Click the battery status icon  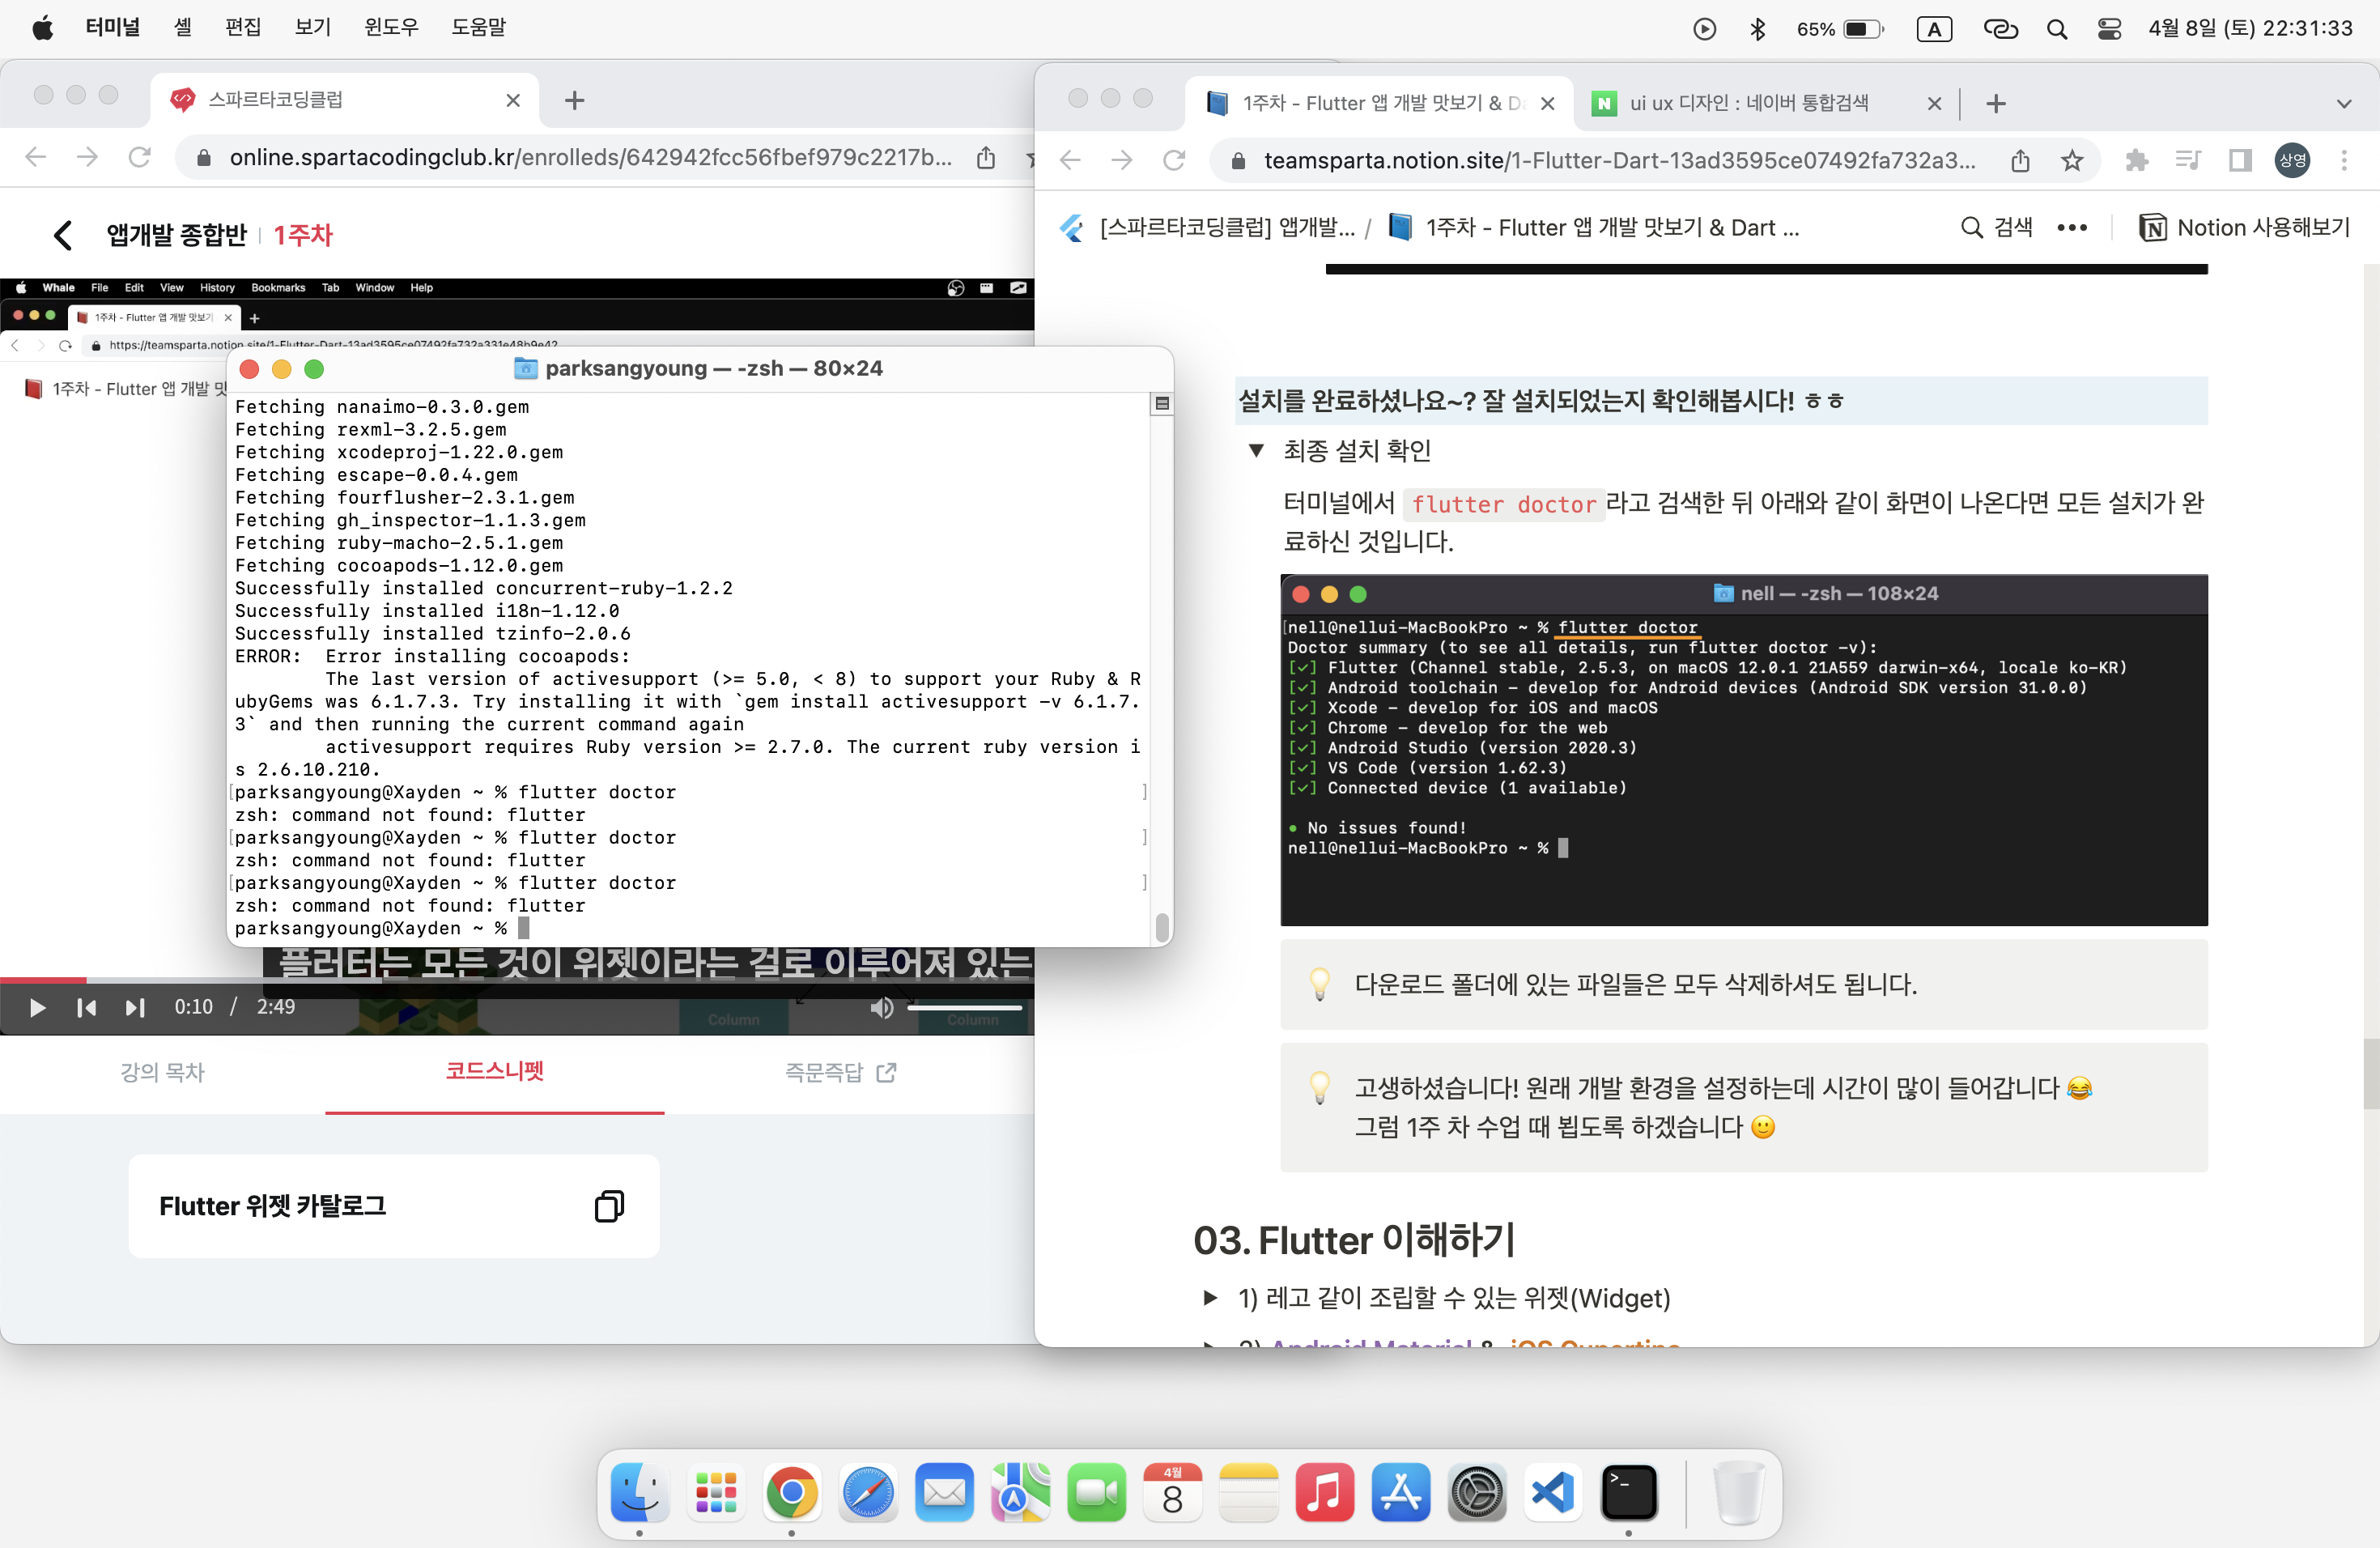coord(1863,29)
